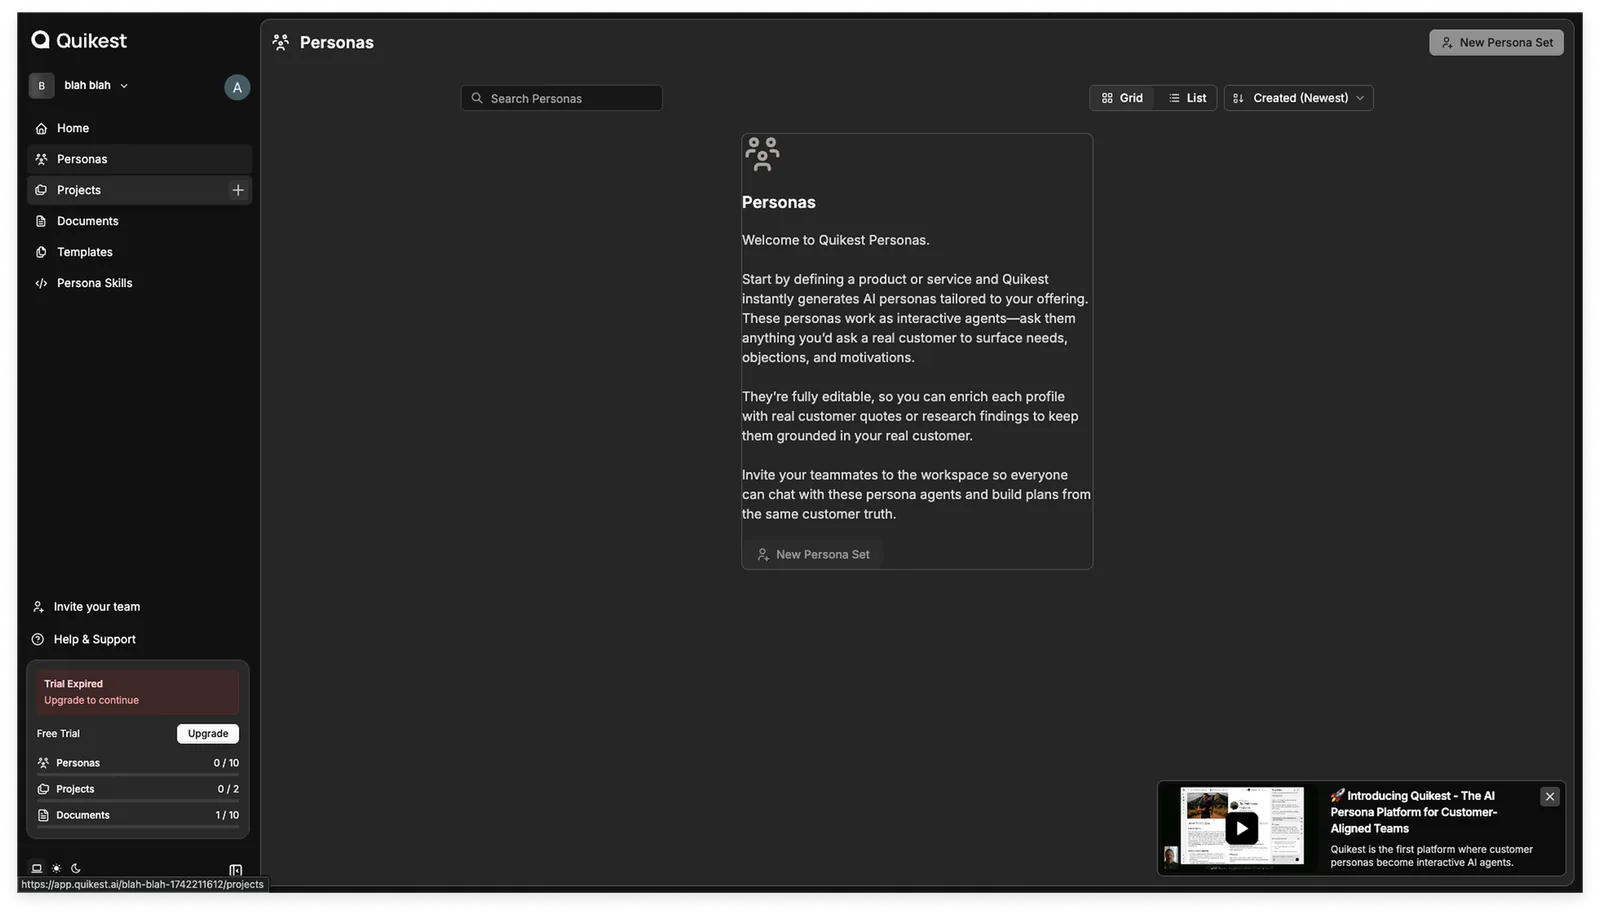Viewport: 1600px width, 915px height.
Task: Go to Home in the sidebar
Action: point(139,128)
